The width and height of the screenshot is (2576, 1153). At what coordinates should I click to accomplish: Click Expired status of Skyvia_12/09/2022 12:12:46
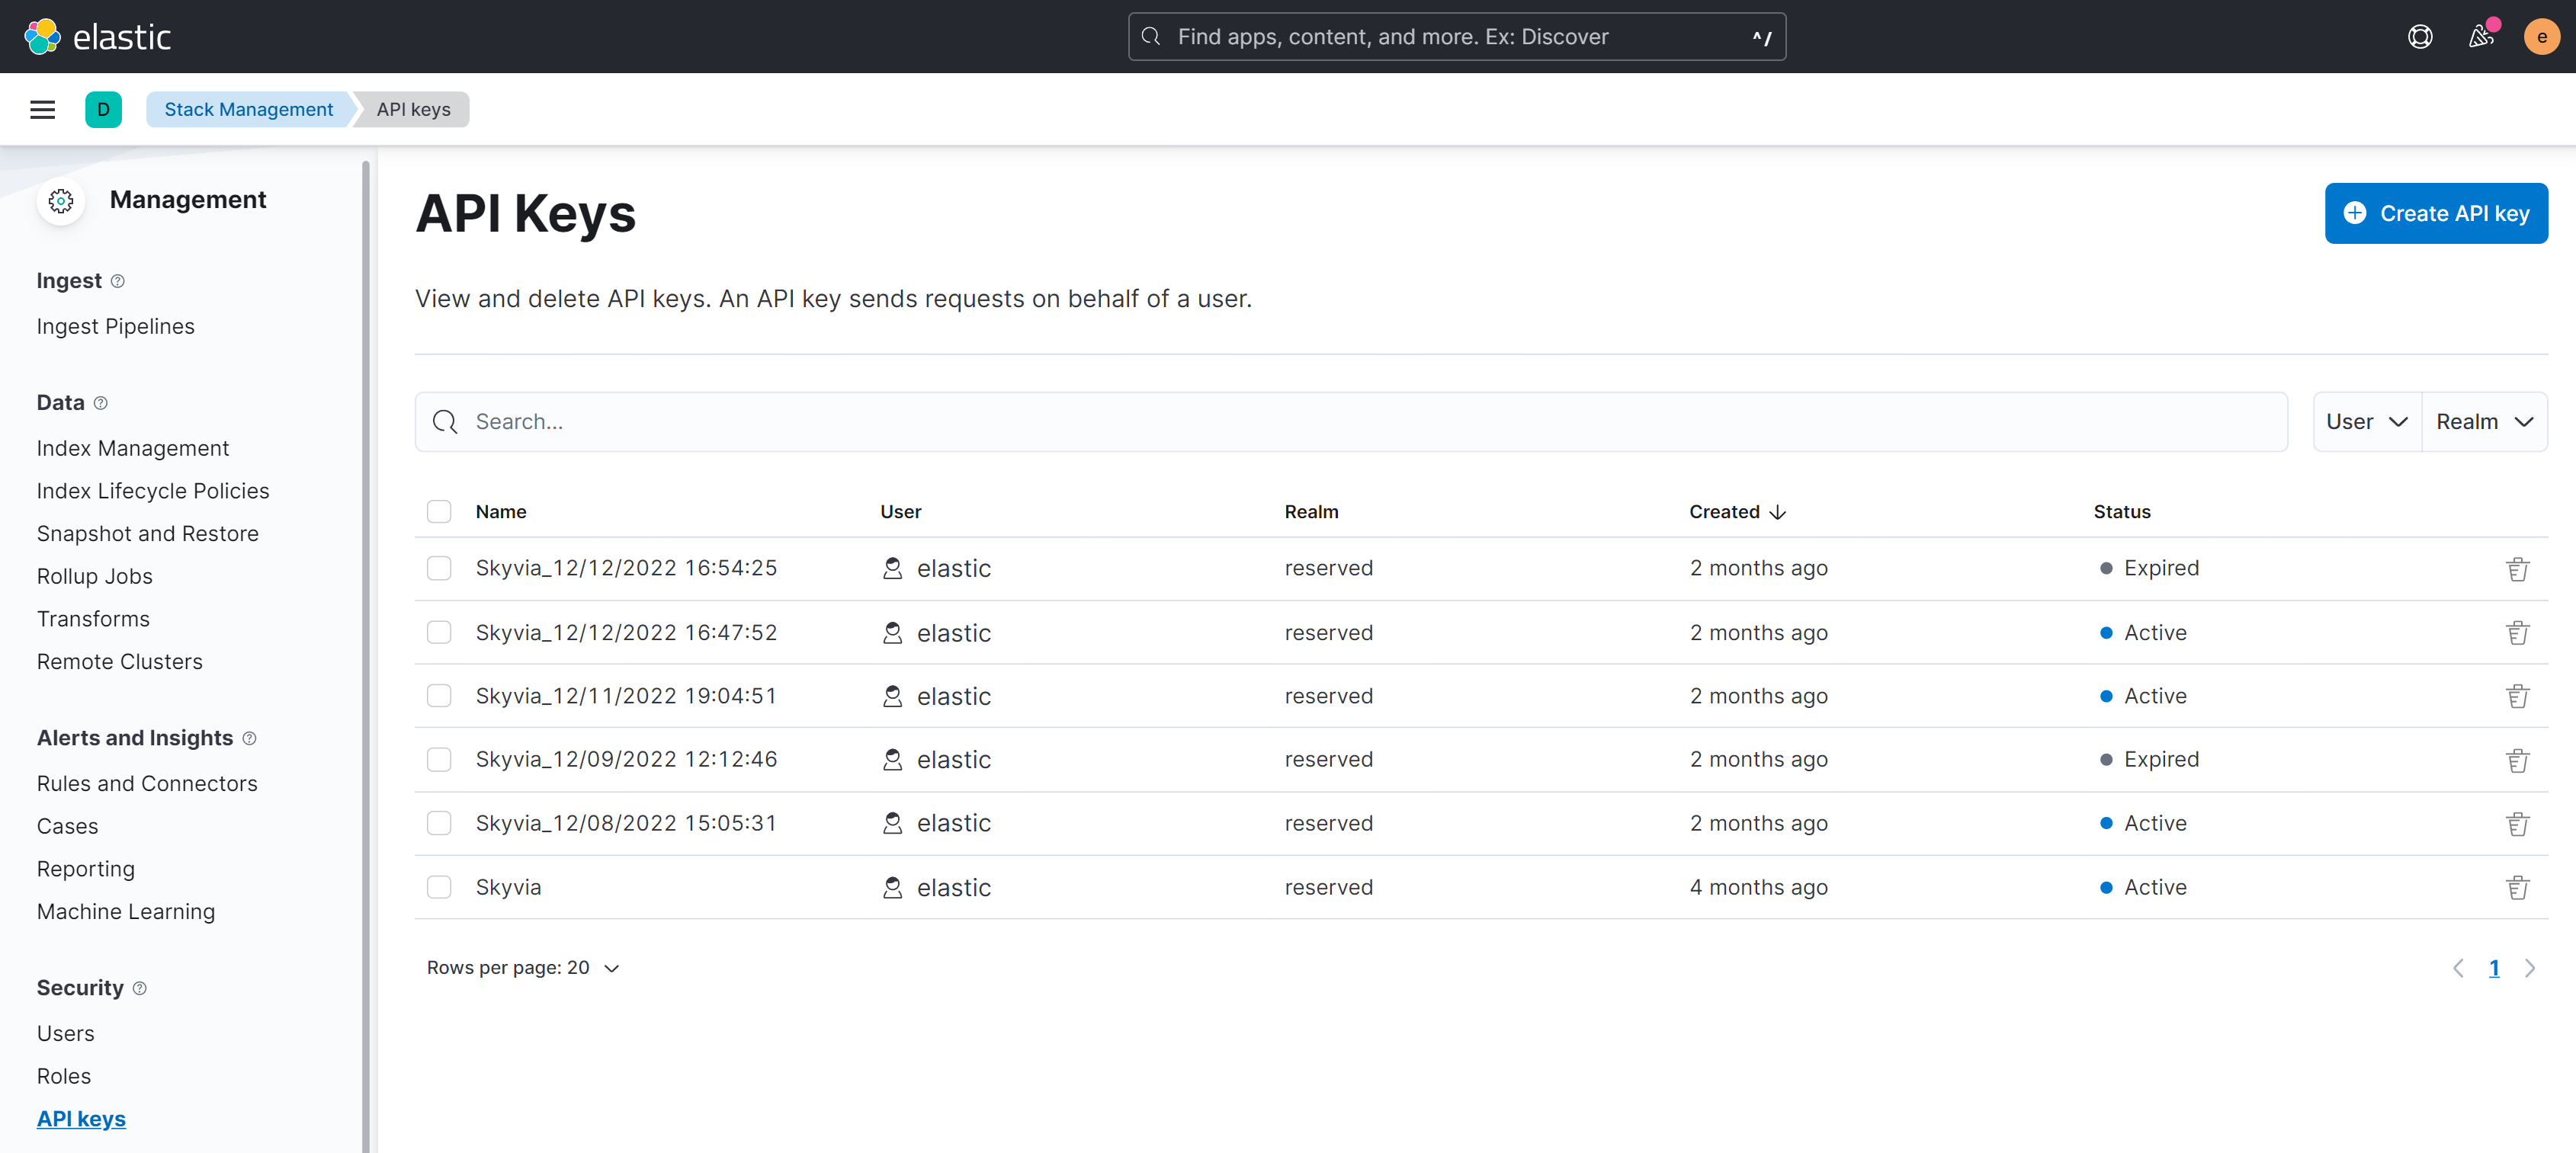point(2150,759)
